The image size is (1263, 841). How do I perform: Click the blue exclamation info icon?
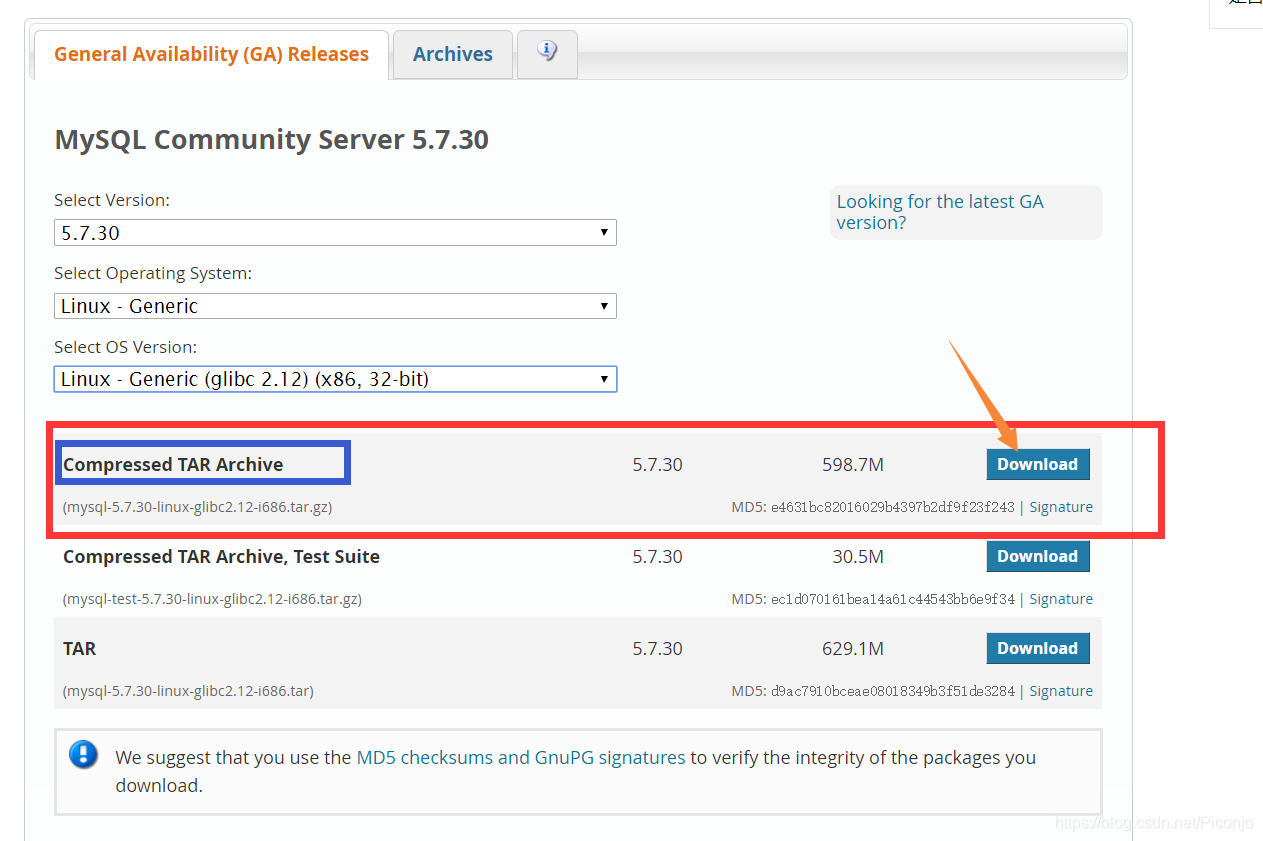(x=83, y=754)
